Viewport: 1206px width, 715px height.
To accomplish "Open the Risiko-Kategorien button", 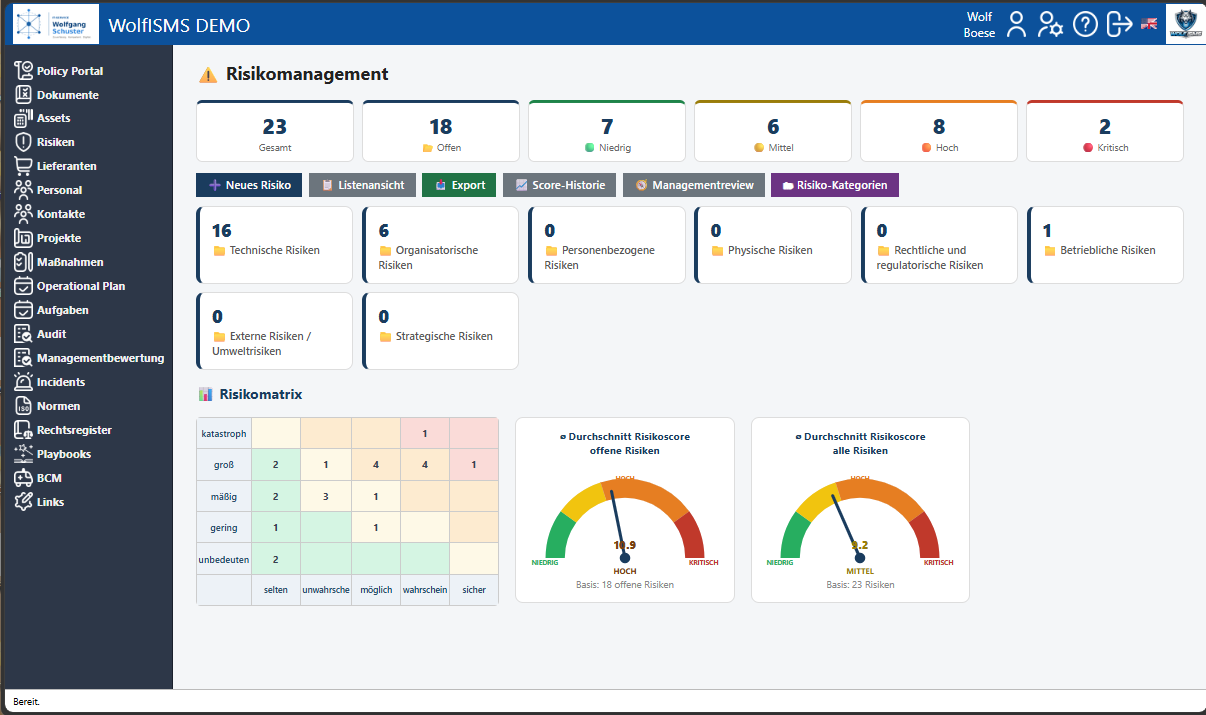I will pos(835,185).
